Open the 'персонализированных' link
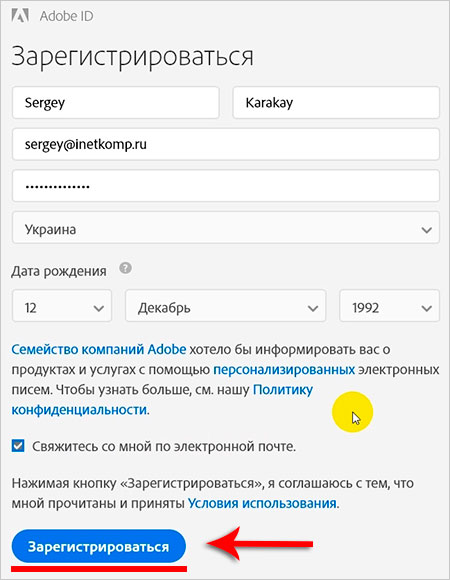The width and height of the screenshot is (450, 580). click(x=284, y=370)
